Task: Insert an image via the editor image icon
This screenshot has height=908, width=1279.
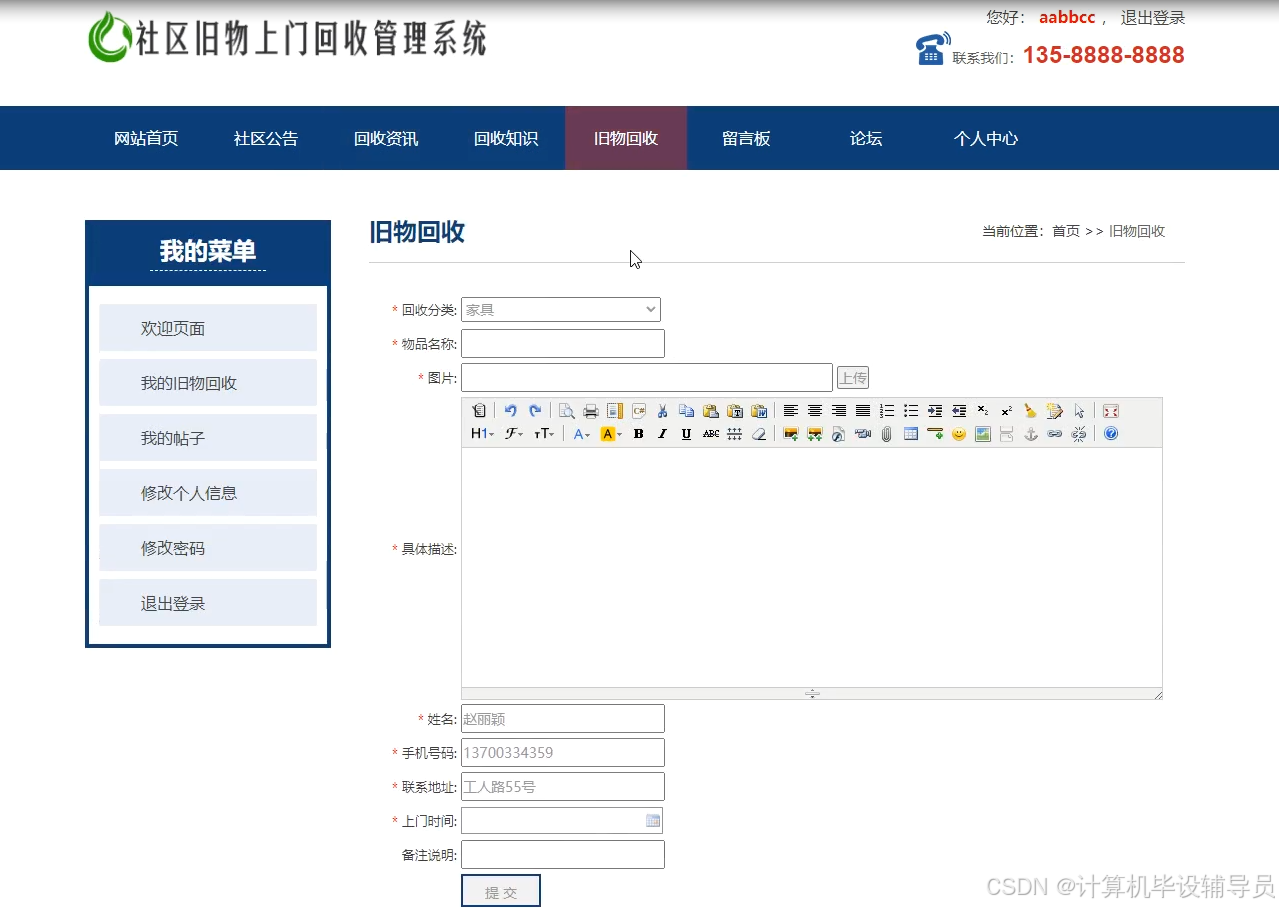Action: click(x=790, y=434)
